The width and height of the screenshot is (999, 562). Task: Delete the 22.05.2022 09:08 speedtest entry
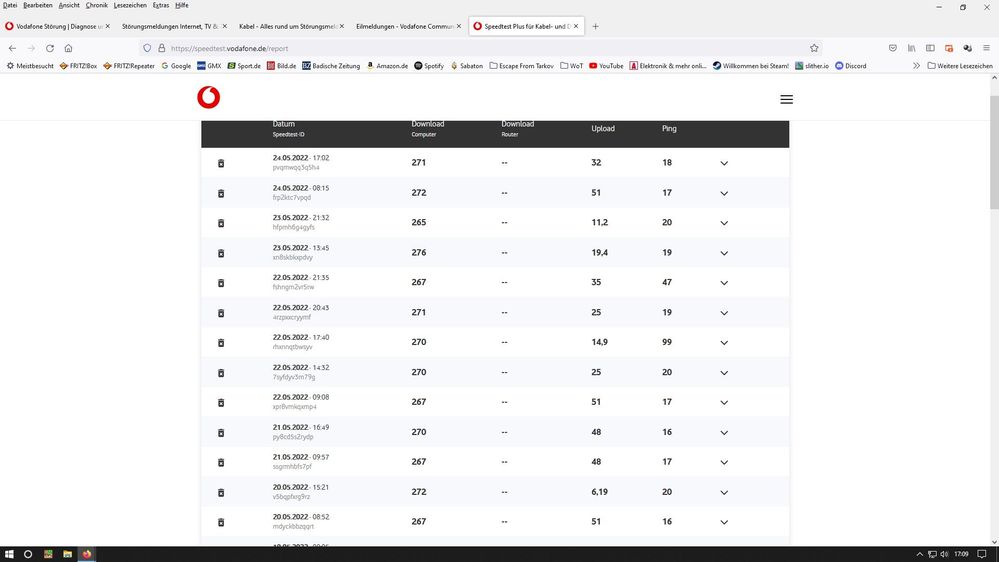(x=221, y=403)
